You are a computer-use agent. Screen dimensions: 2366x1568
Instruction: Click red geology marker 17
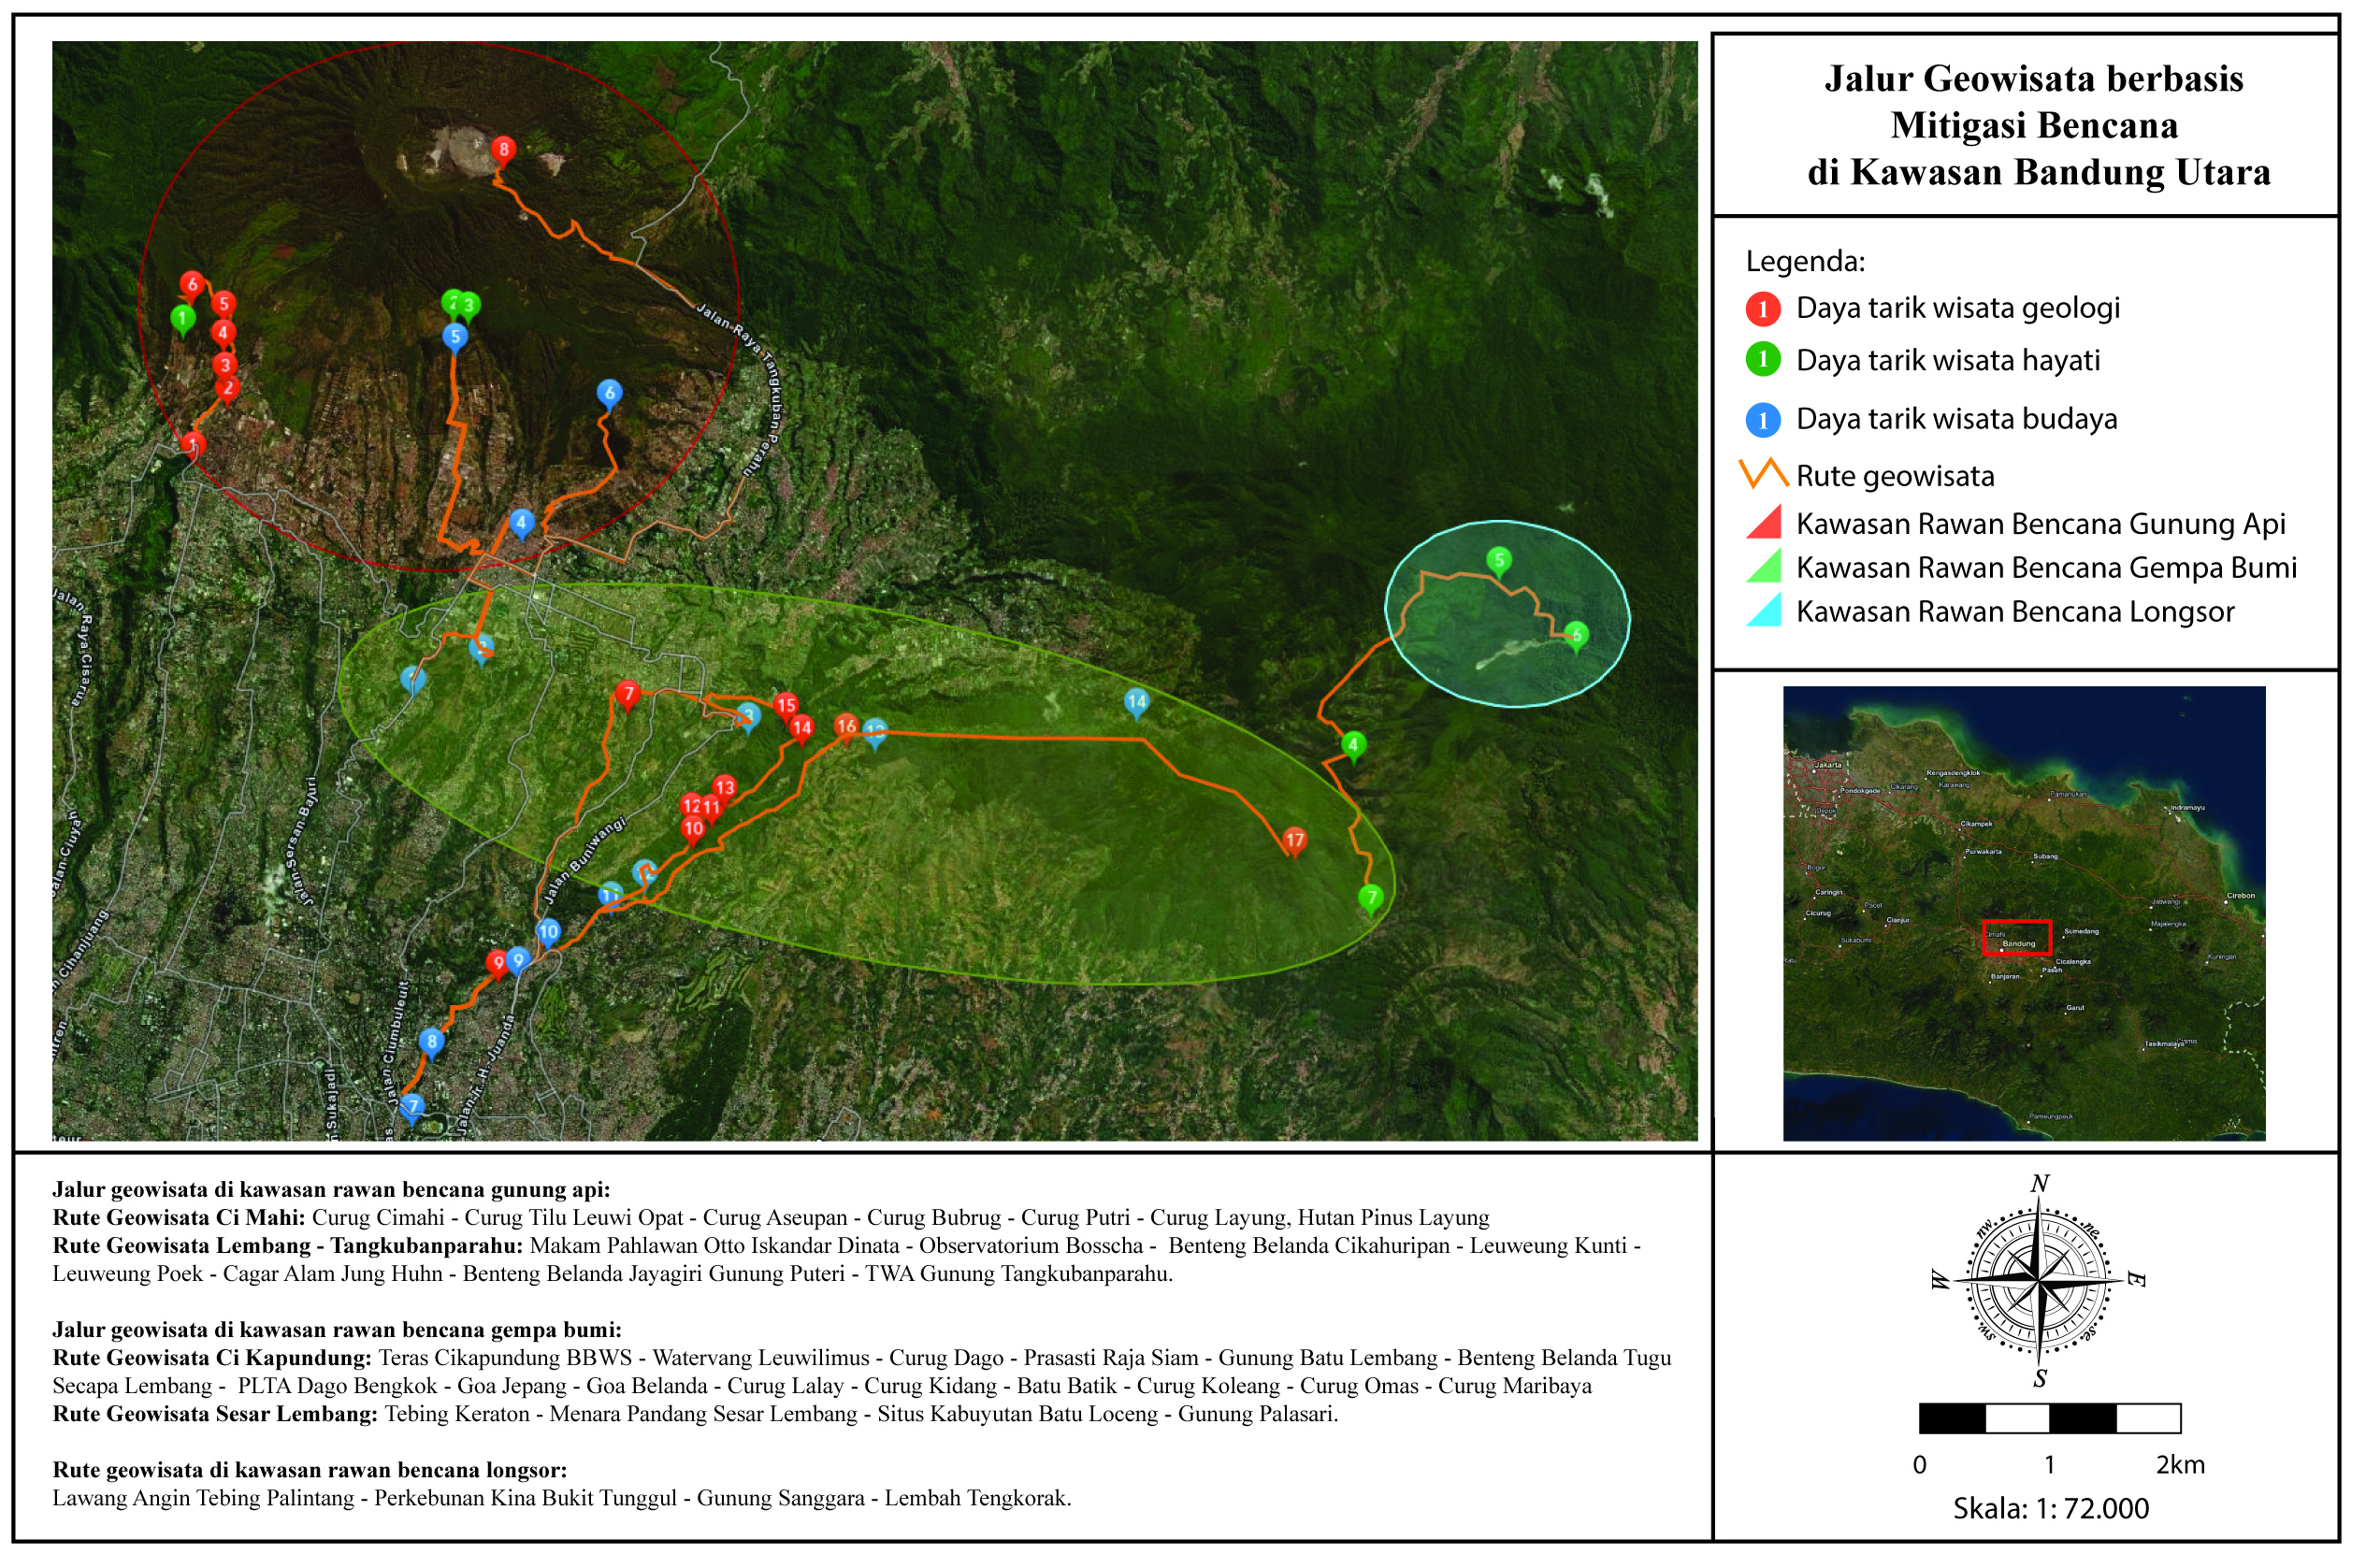click(1297, 842)
